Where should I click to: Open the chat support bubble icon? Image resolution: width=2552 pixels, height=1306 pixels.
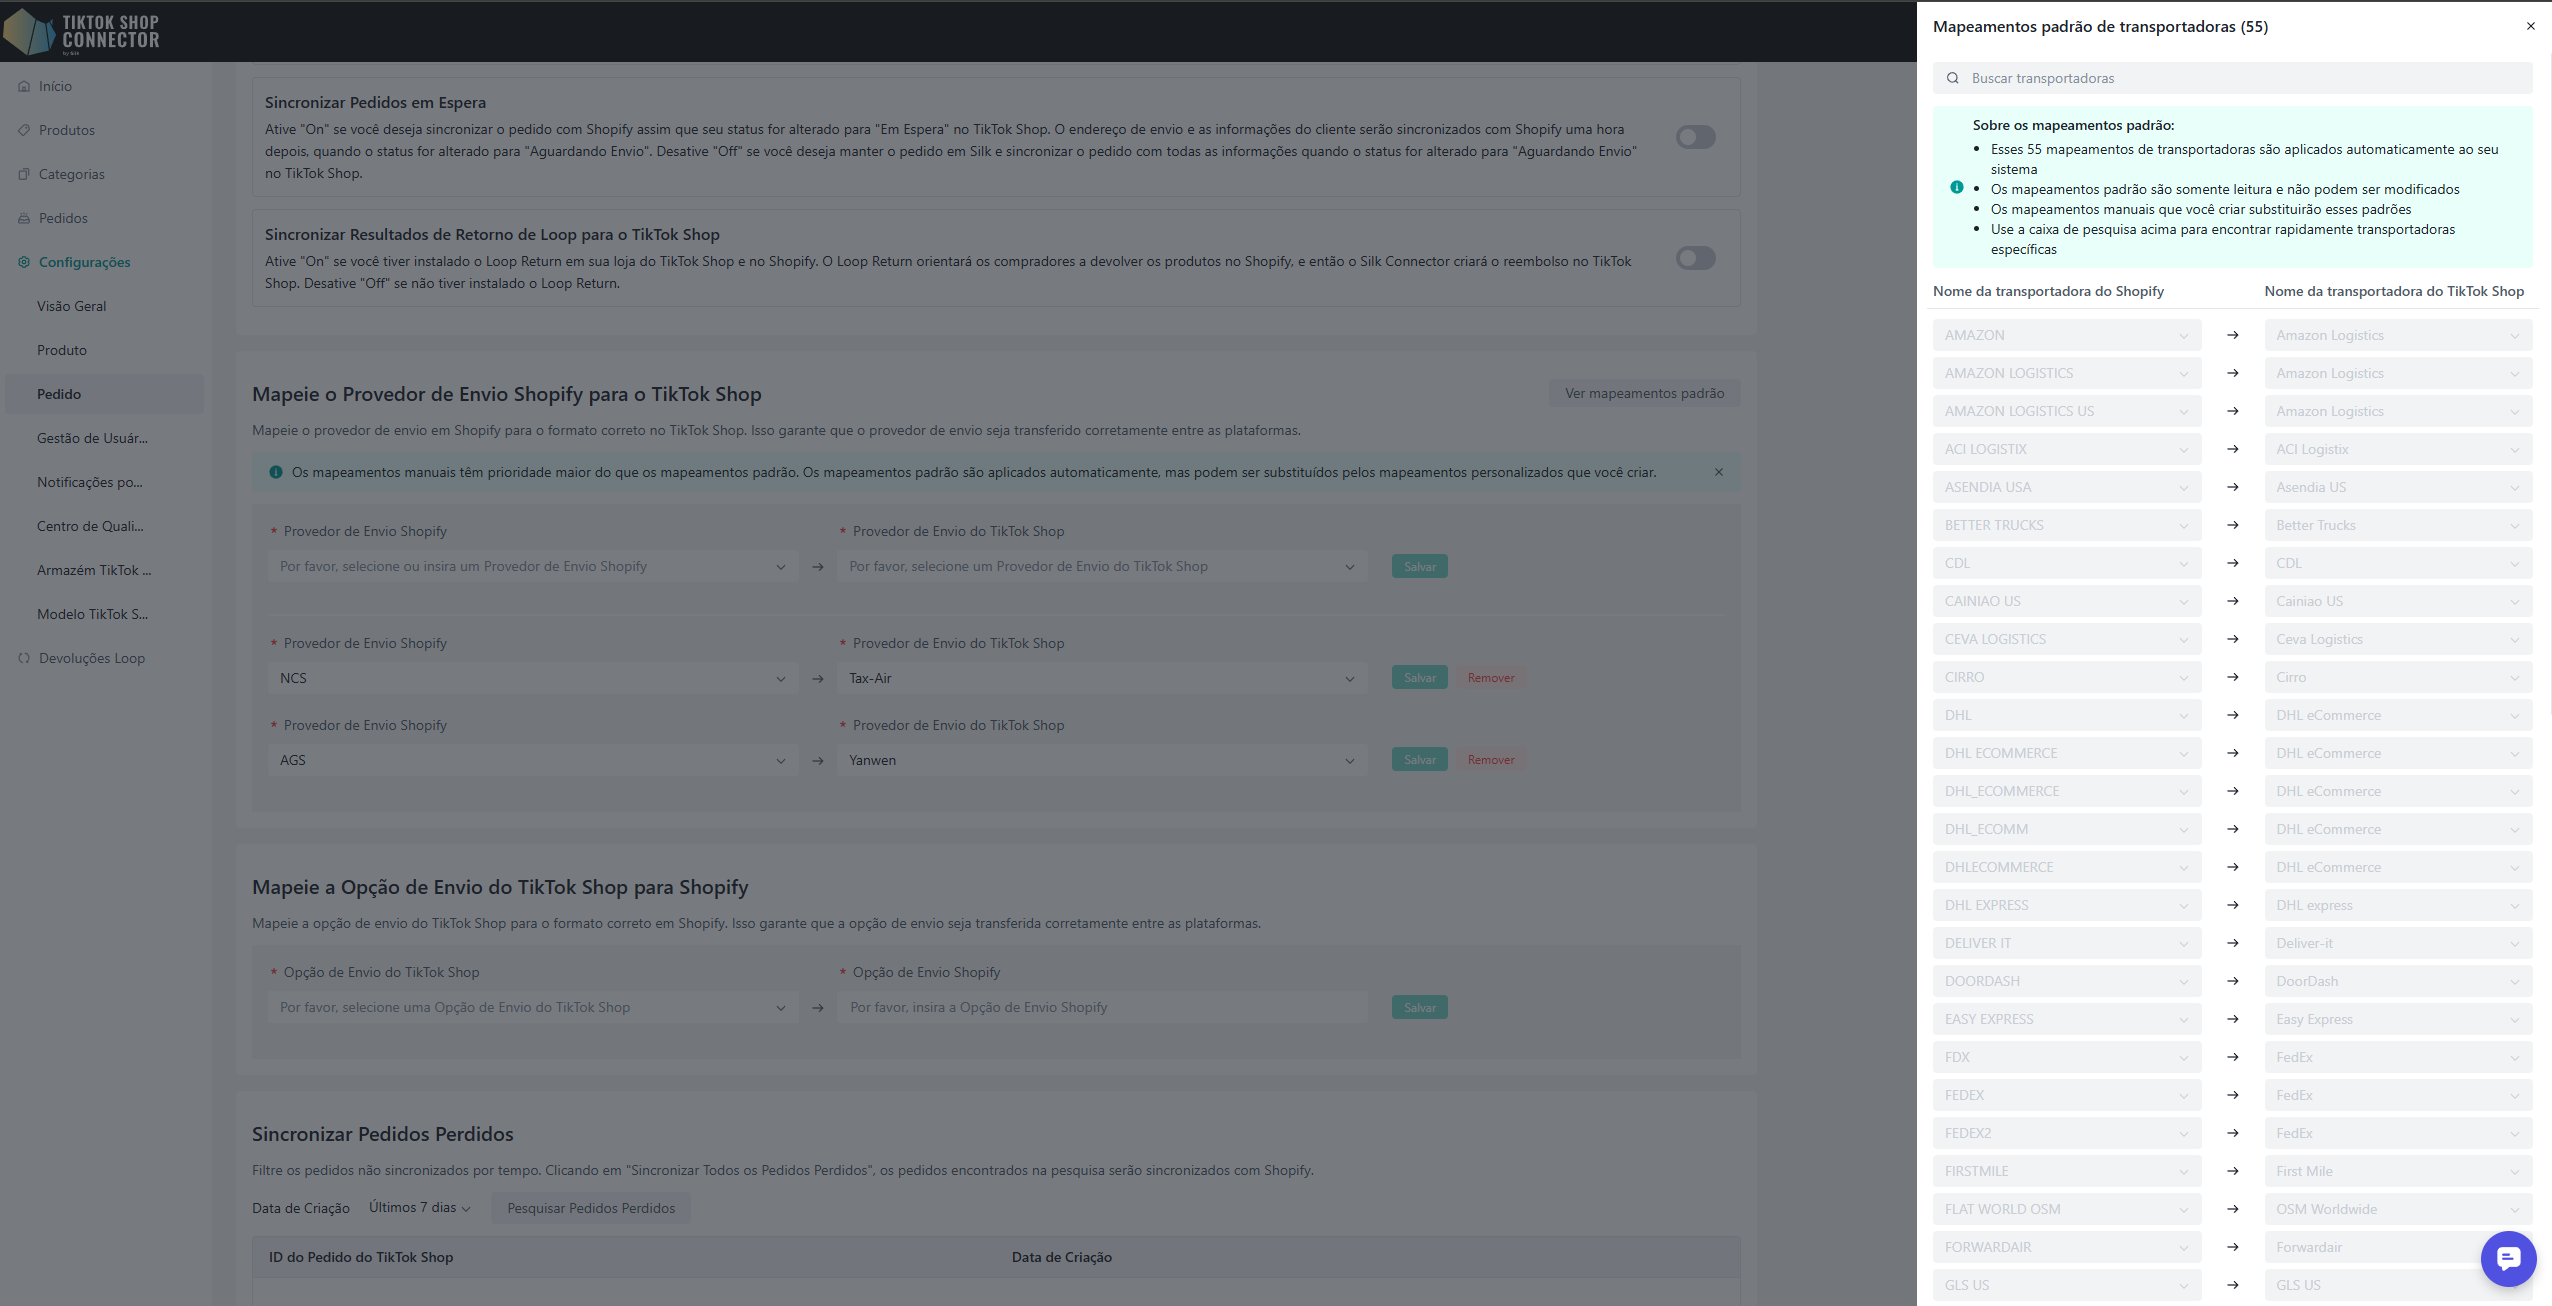pyautogui.click(x=2508, y=1258)
